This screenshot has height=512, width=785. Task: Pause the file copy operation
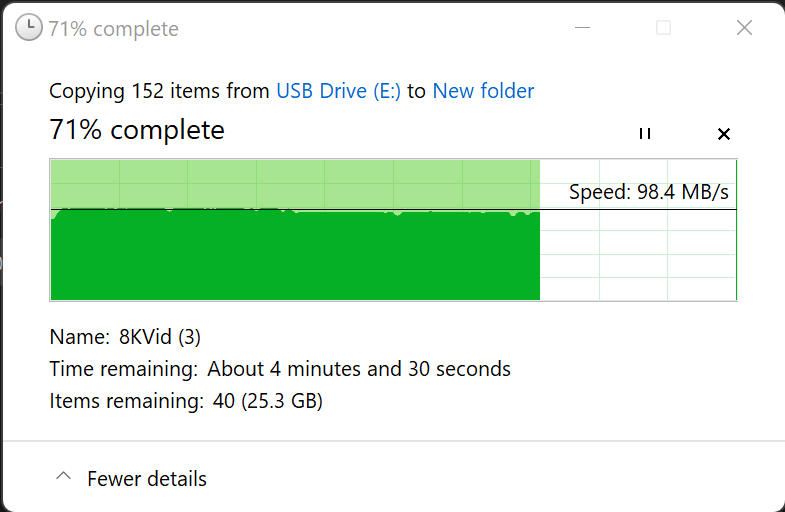point(645,134)
